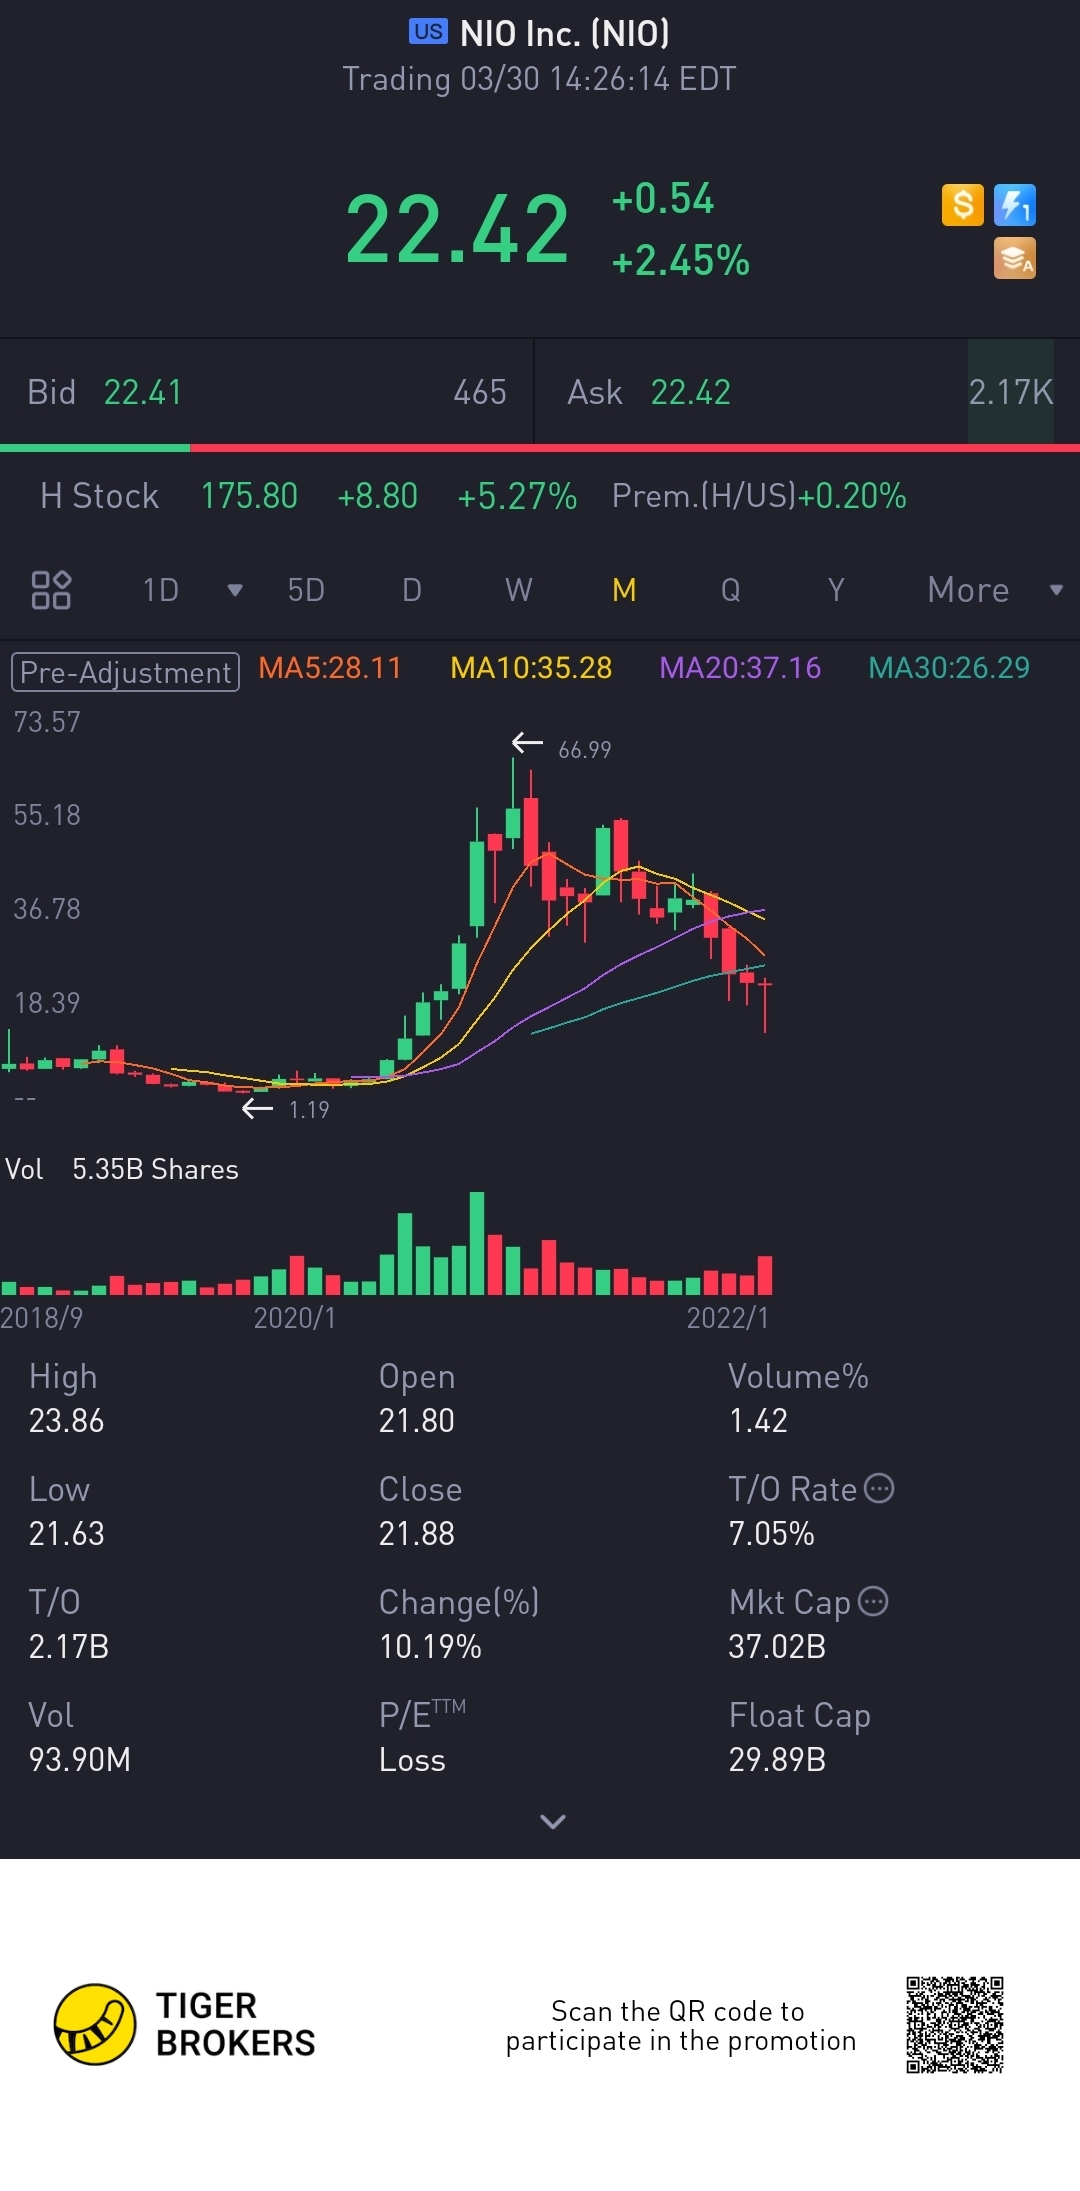Viewport: 1080px width, 2191px height.
Task: Tap the Low value 21.63
Action: [x=66, y=1533]
